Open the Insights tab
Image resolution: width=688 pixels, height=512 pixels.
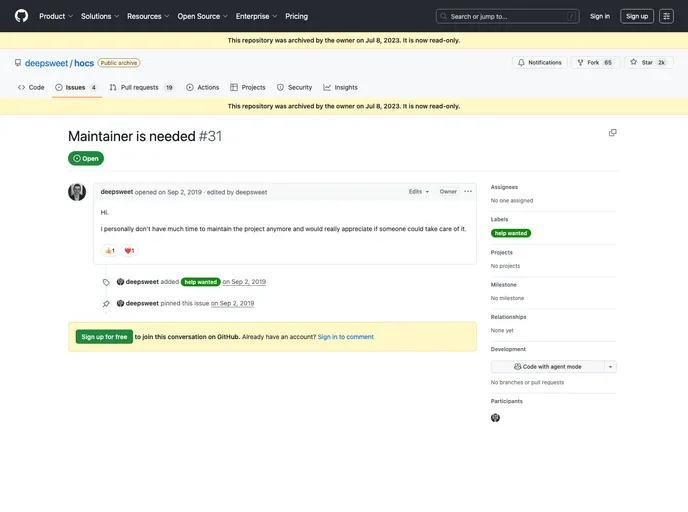point(340,87)
